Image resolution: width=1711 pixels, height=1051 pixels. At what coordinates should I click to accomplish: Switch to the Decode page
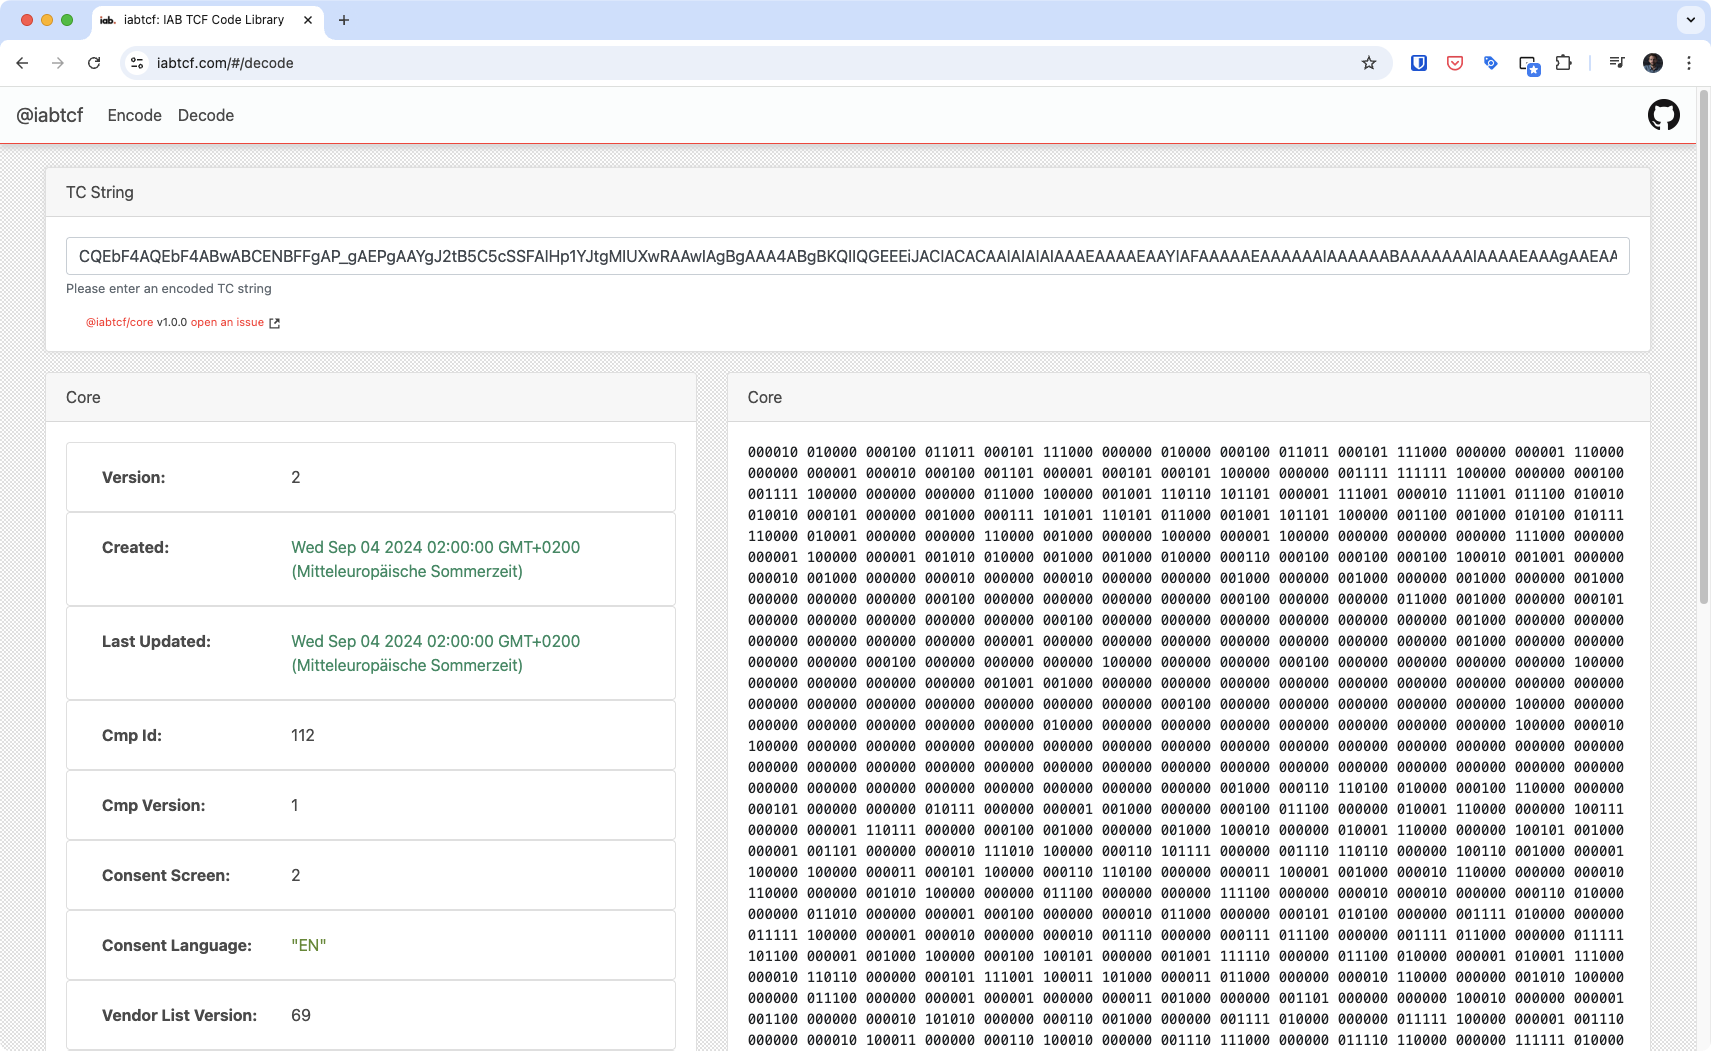pos(205,115)
